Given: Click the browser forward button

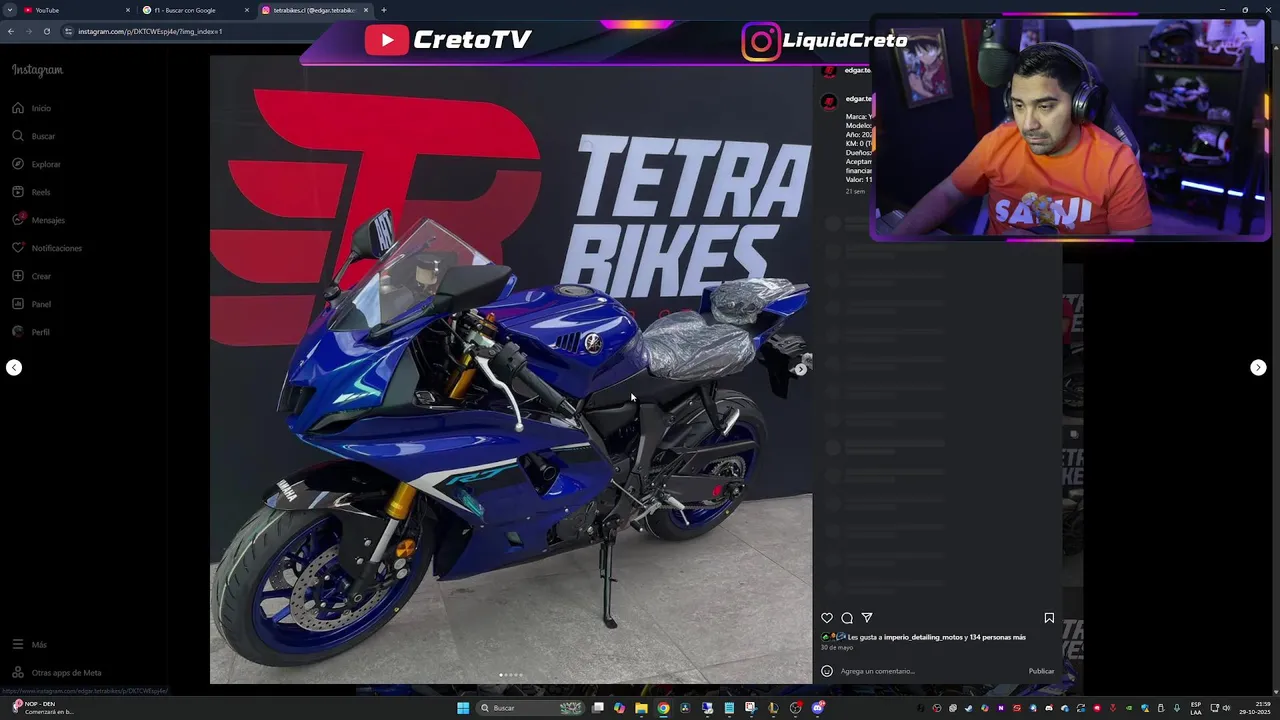Looking at the screenshot, I should coord(29,31).
